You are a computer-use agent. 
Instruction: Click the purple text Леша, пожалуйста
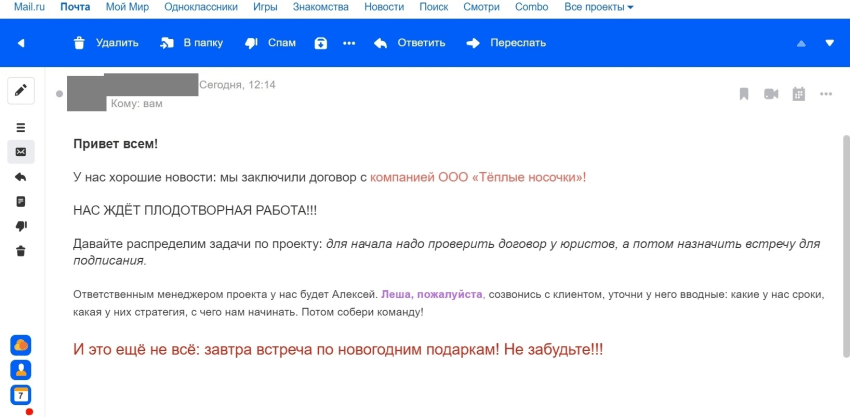432,294
